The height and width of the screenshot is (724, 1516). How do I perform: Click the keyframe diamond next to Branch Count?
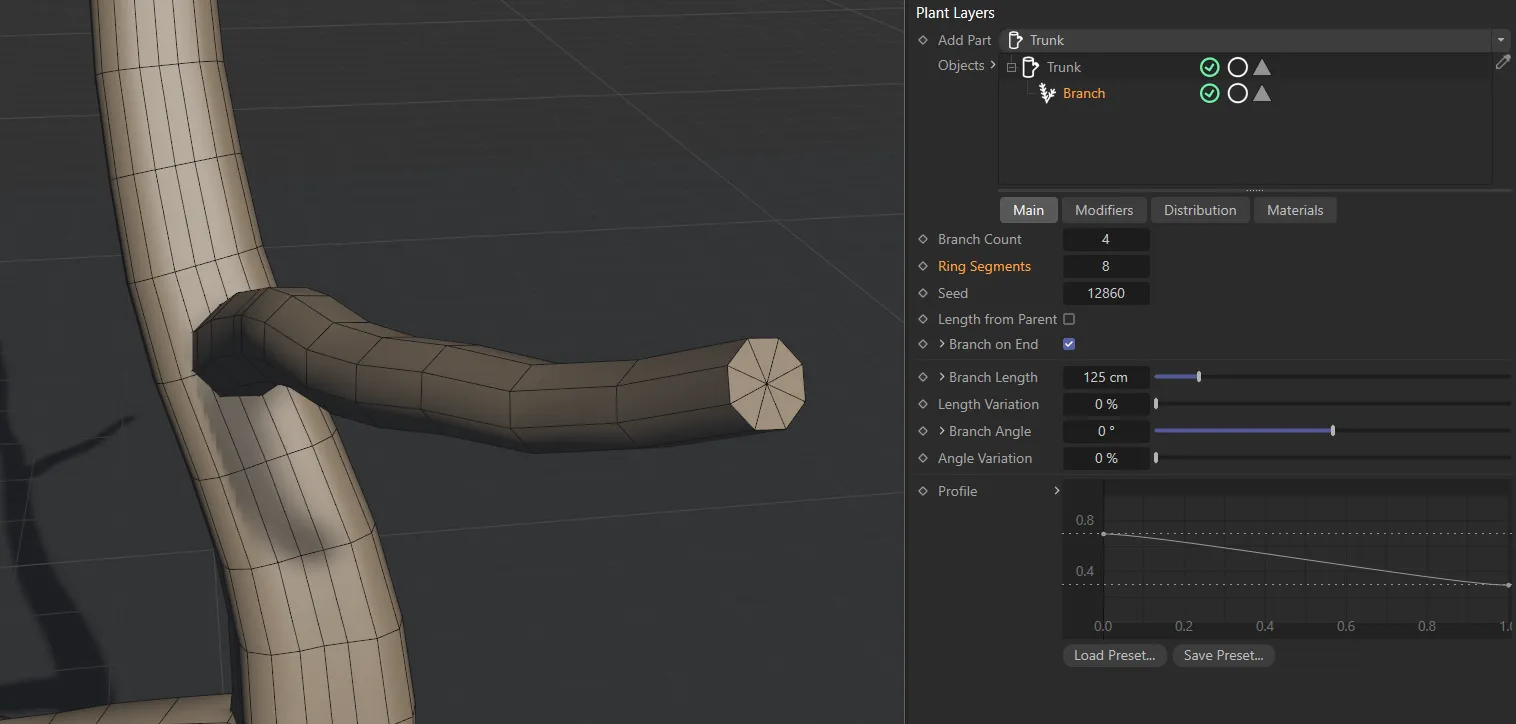click(923, 239)
